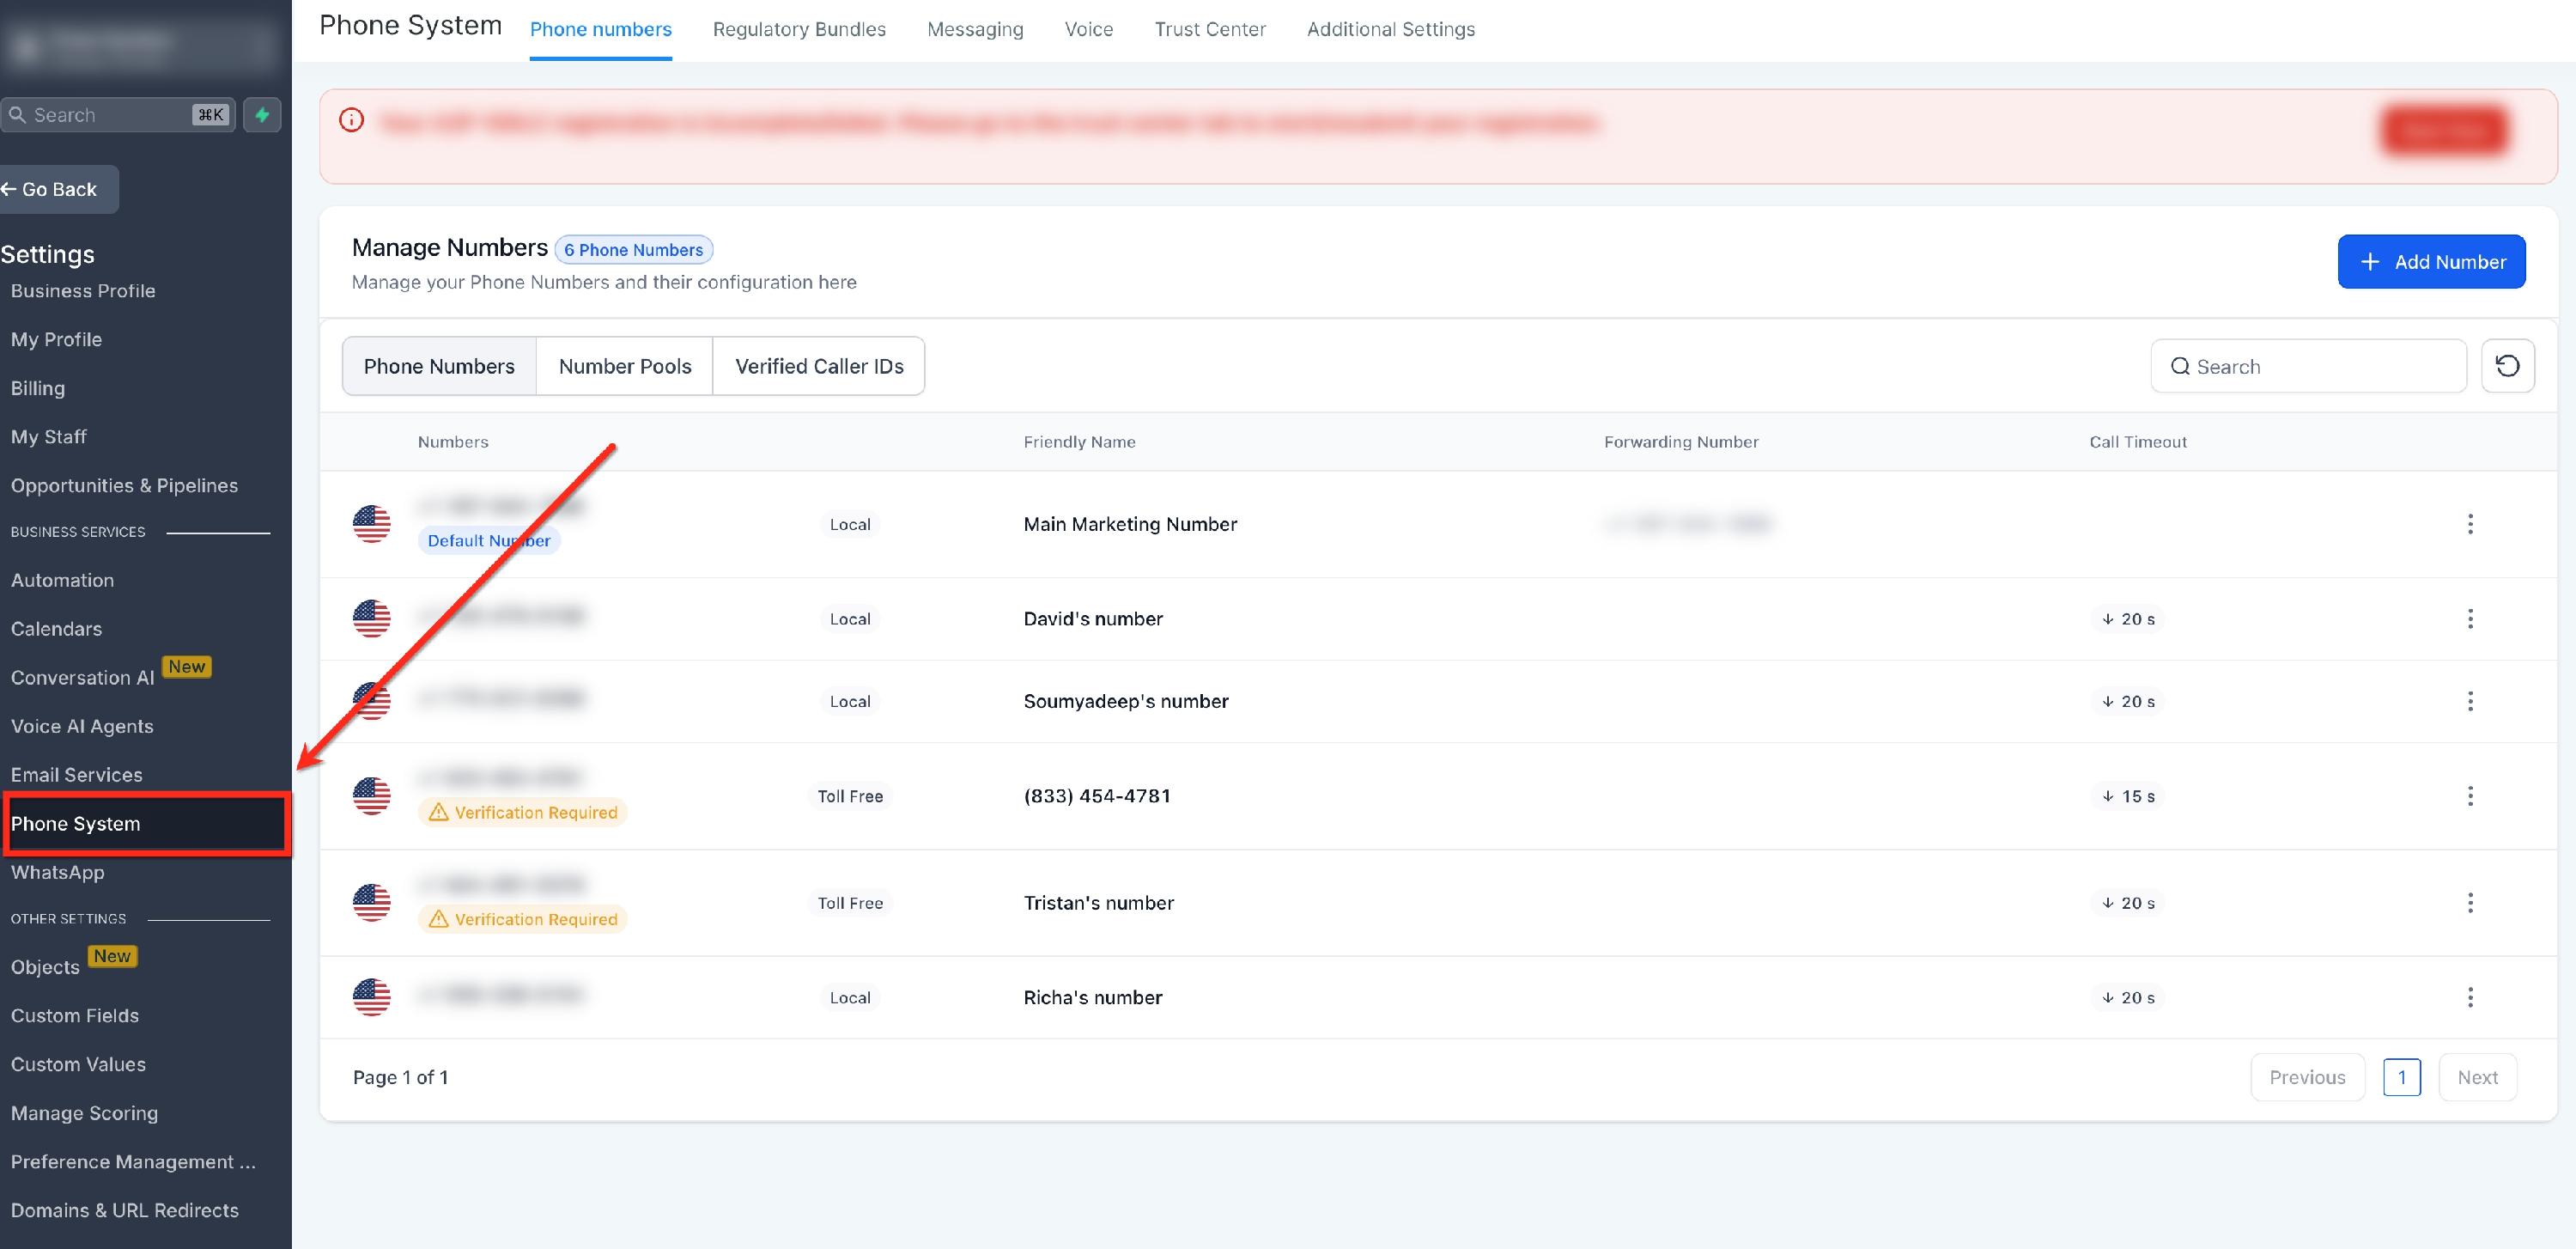The image size is (2576, 1249).
Task: Open Objects in the sidebar
Action: tap(45, 967)
